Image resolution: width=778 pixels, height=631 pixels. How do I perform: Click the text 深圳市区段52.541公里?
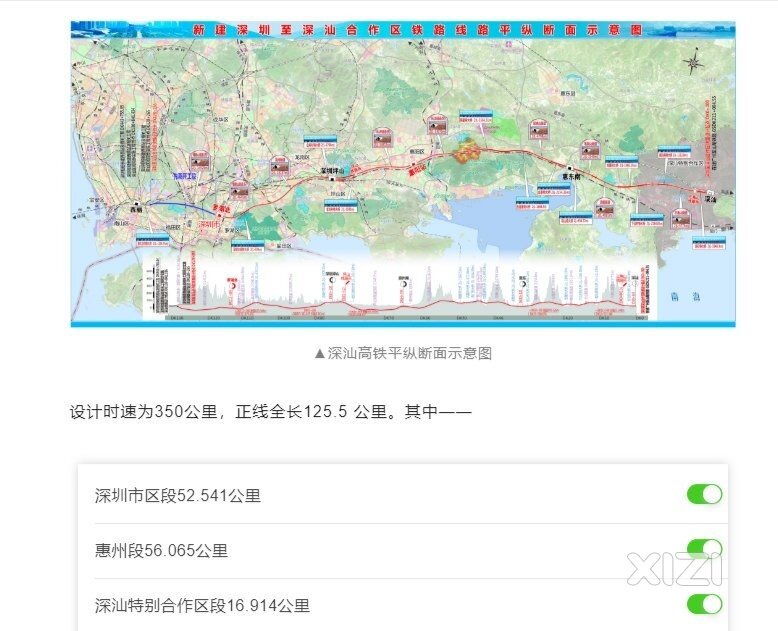(178, 496)
